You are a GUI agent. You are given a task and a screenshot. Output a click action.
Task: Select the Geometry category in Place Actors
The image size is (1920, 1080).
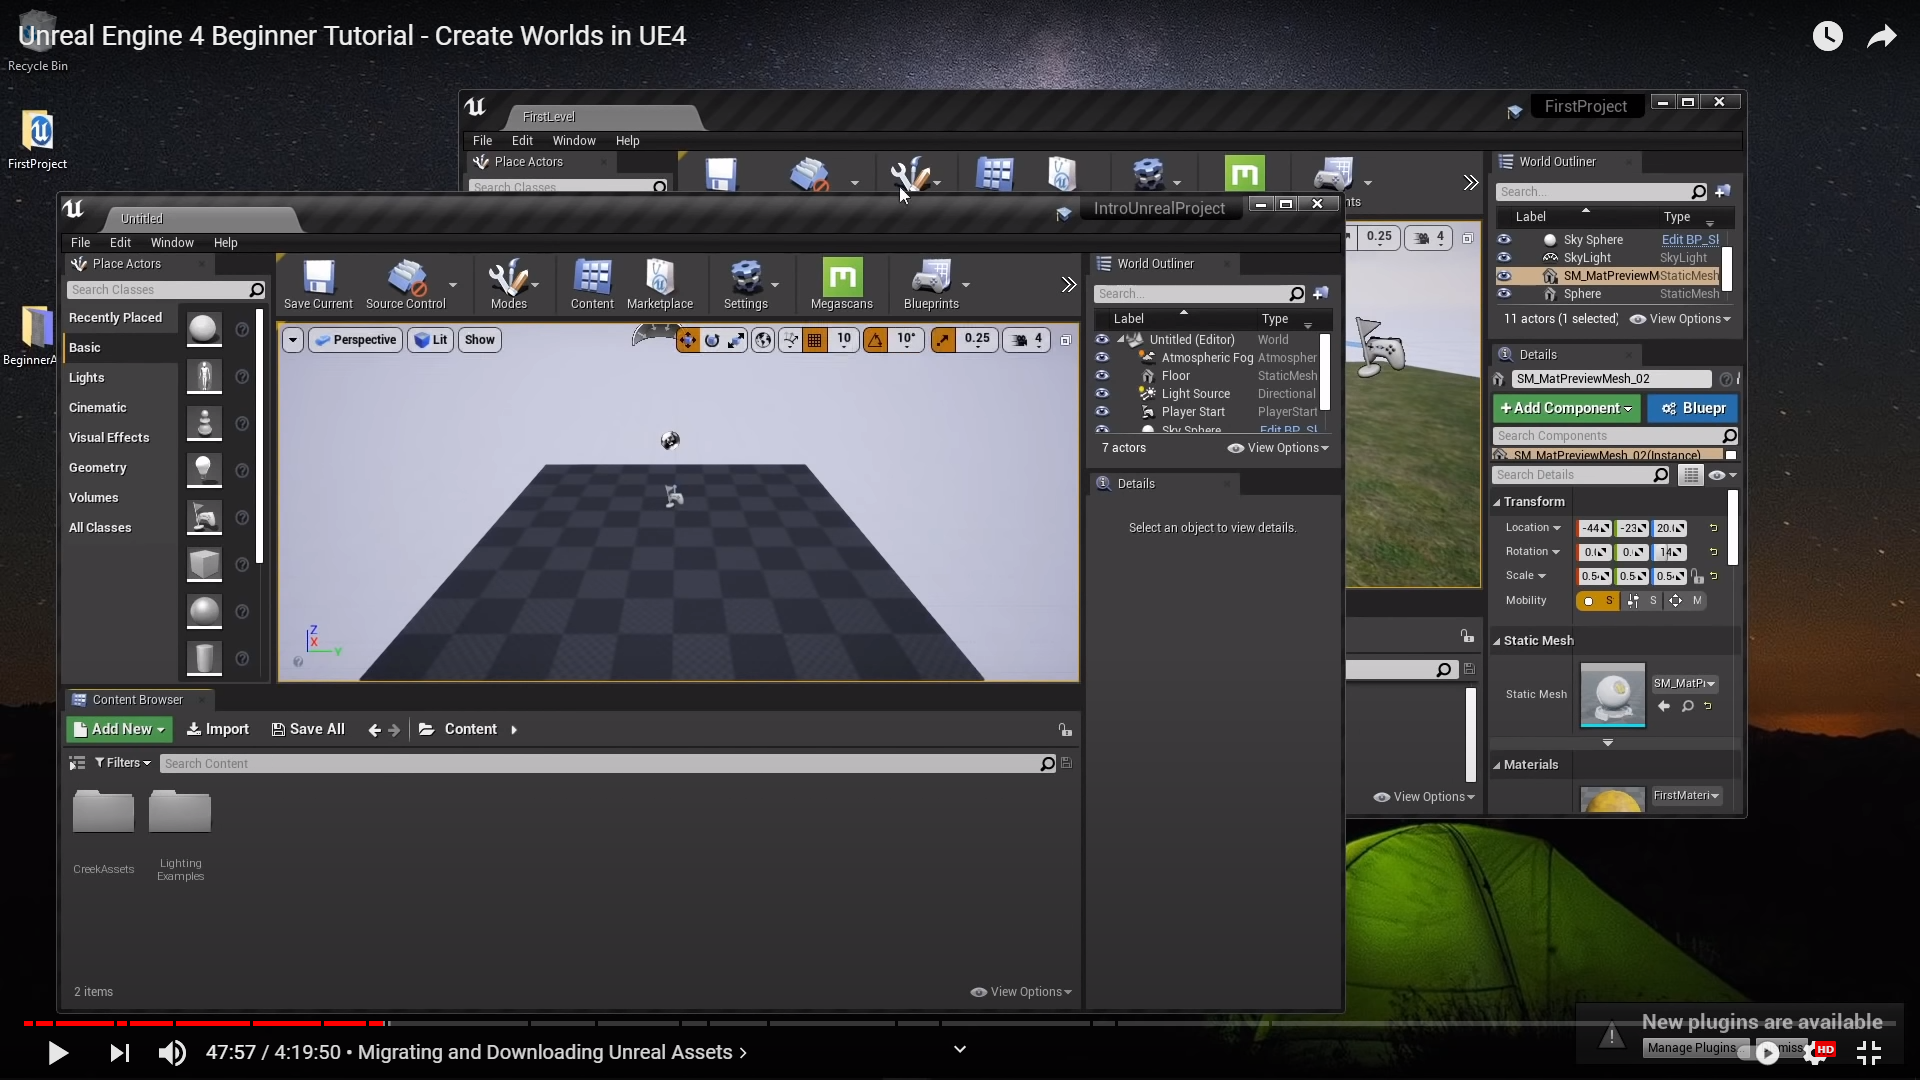(x=98, y=468)
